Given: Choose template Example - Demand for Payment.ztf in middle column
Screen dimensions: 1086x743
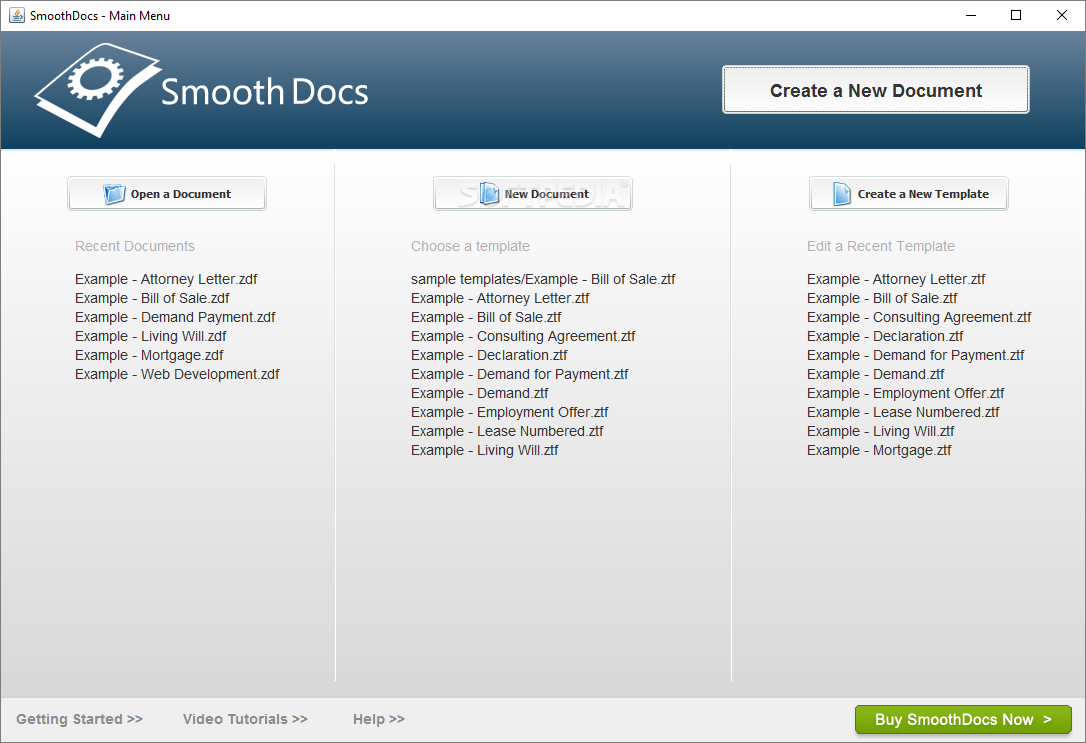Looking at the screenshot, I should pyautogui.click(x=519, y=375).
